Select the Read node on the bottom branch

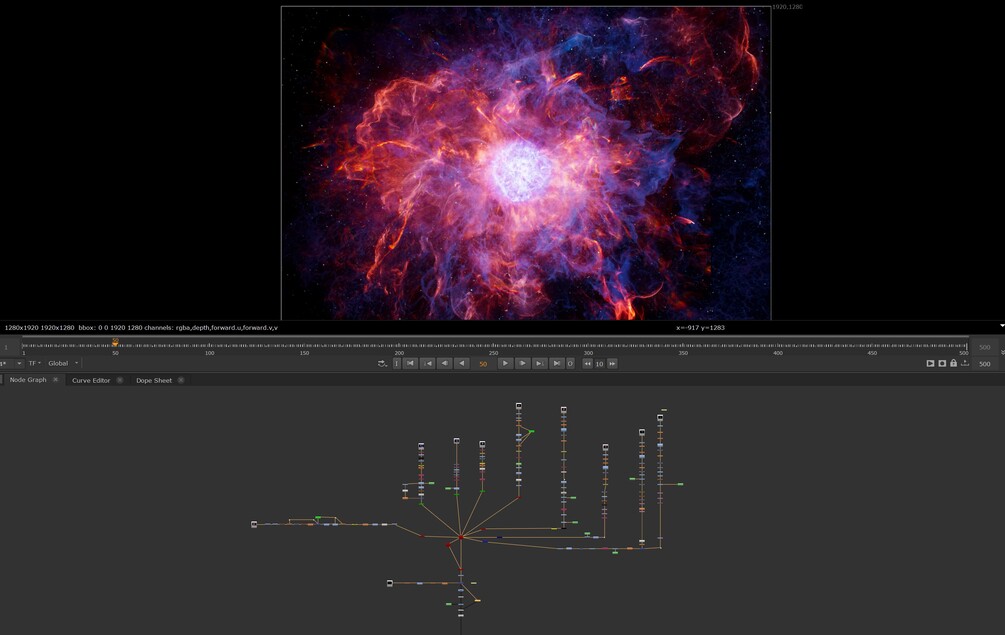click(x=390, y=583)
